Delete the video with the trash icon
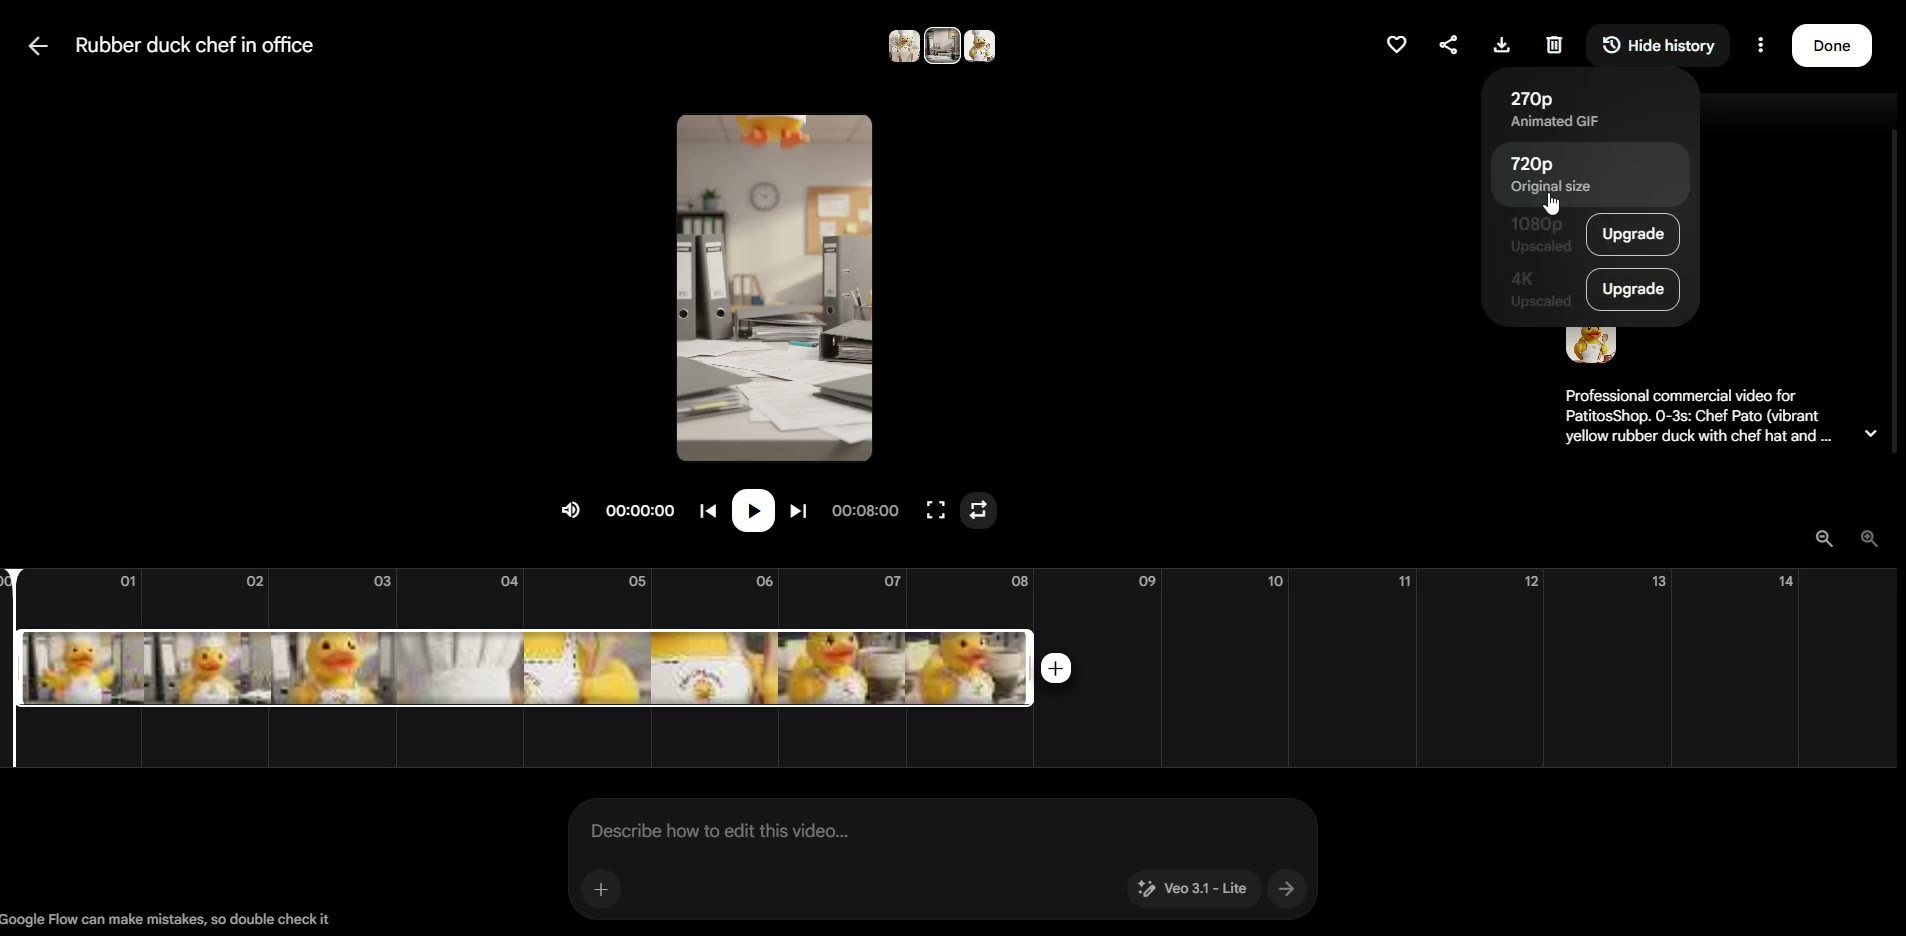The width and height of the screenshot is (1906, 936). (1554, 45)
